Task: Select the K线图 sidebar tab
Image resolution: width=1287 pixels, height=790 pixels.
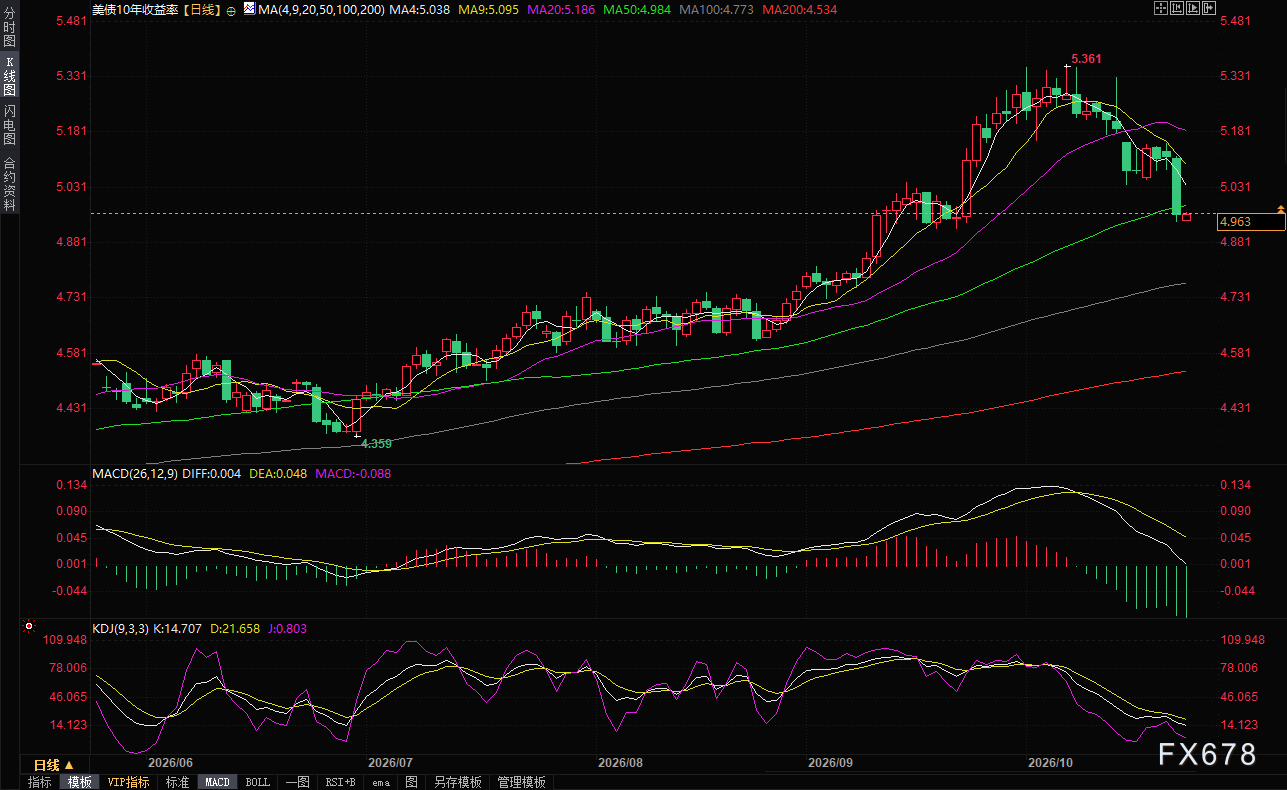Action: click(9, 76)
